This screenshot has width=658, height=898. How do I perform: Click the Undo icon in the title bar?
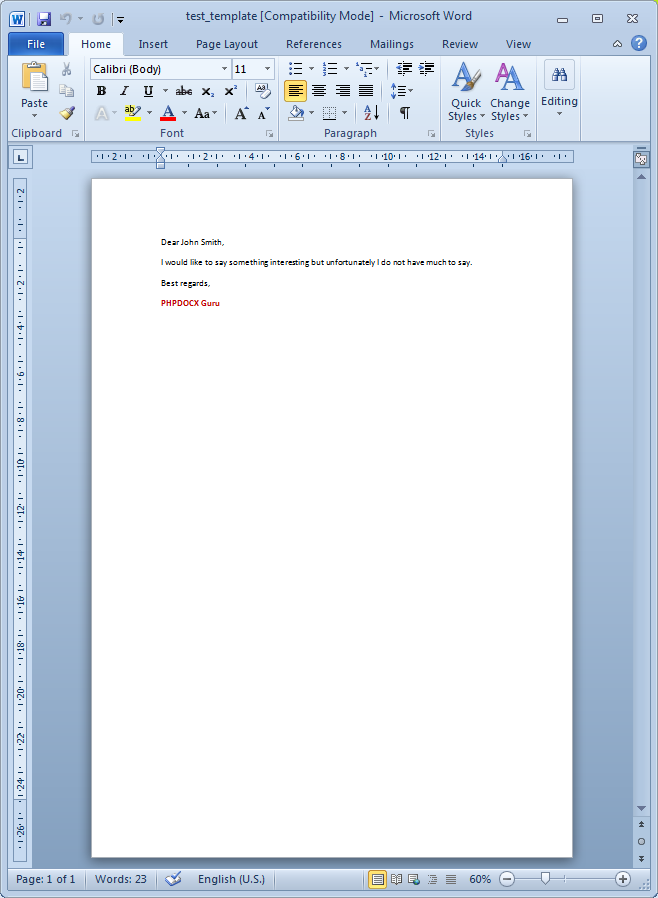(x=66, y=19)
